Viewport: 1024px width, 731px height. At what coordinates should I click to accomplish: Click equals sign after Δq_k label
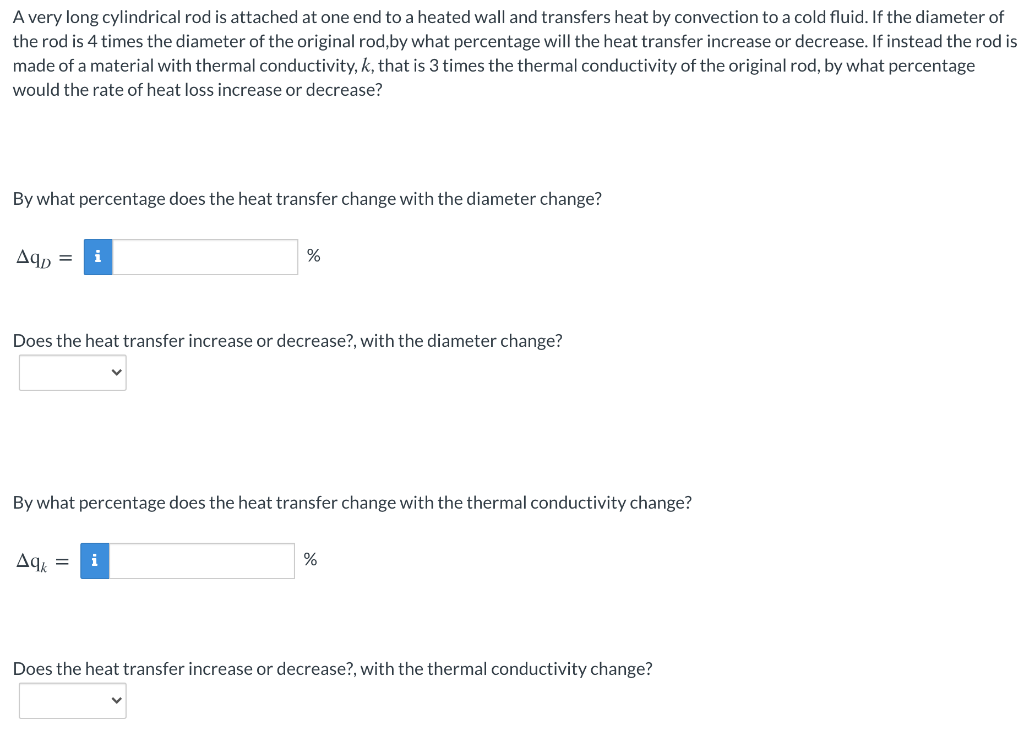(62, 562)
